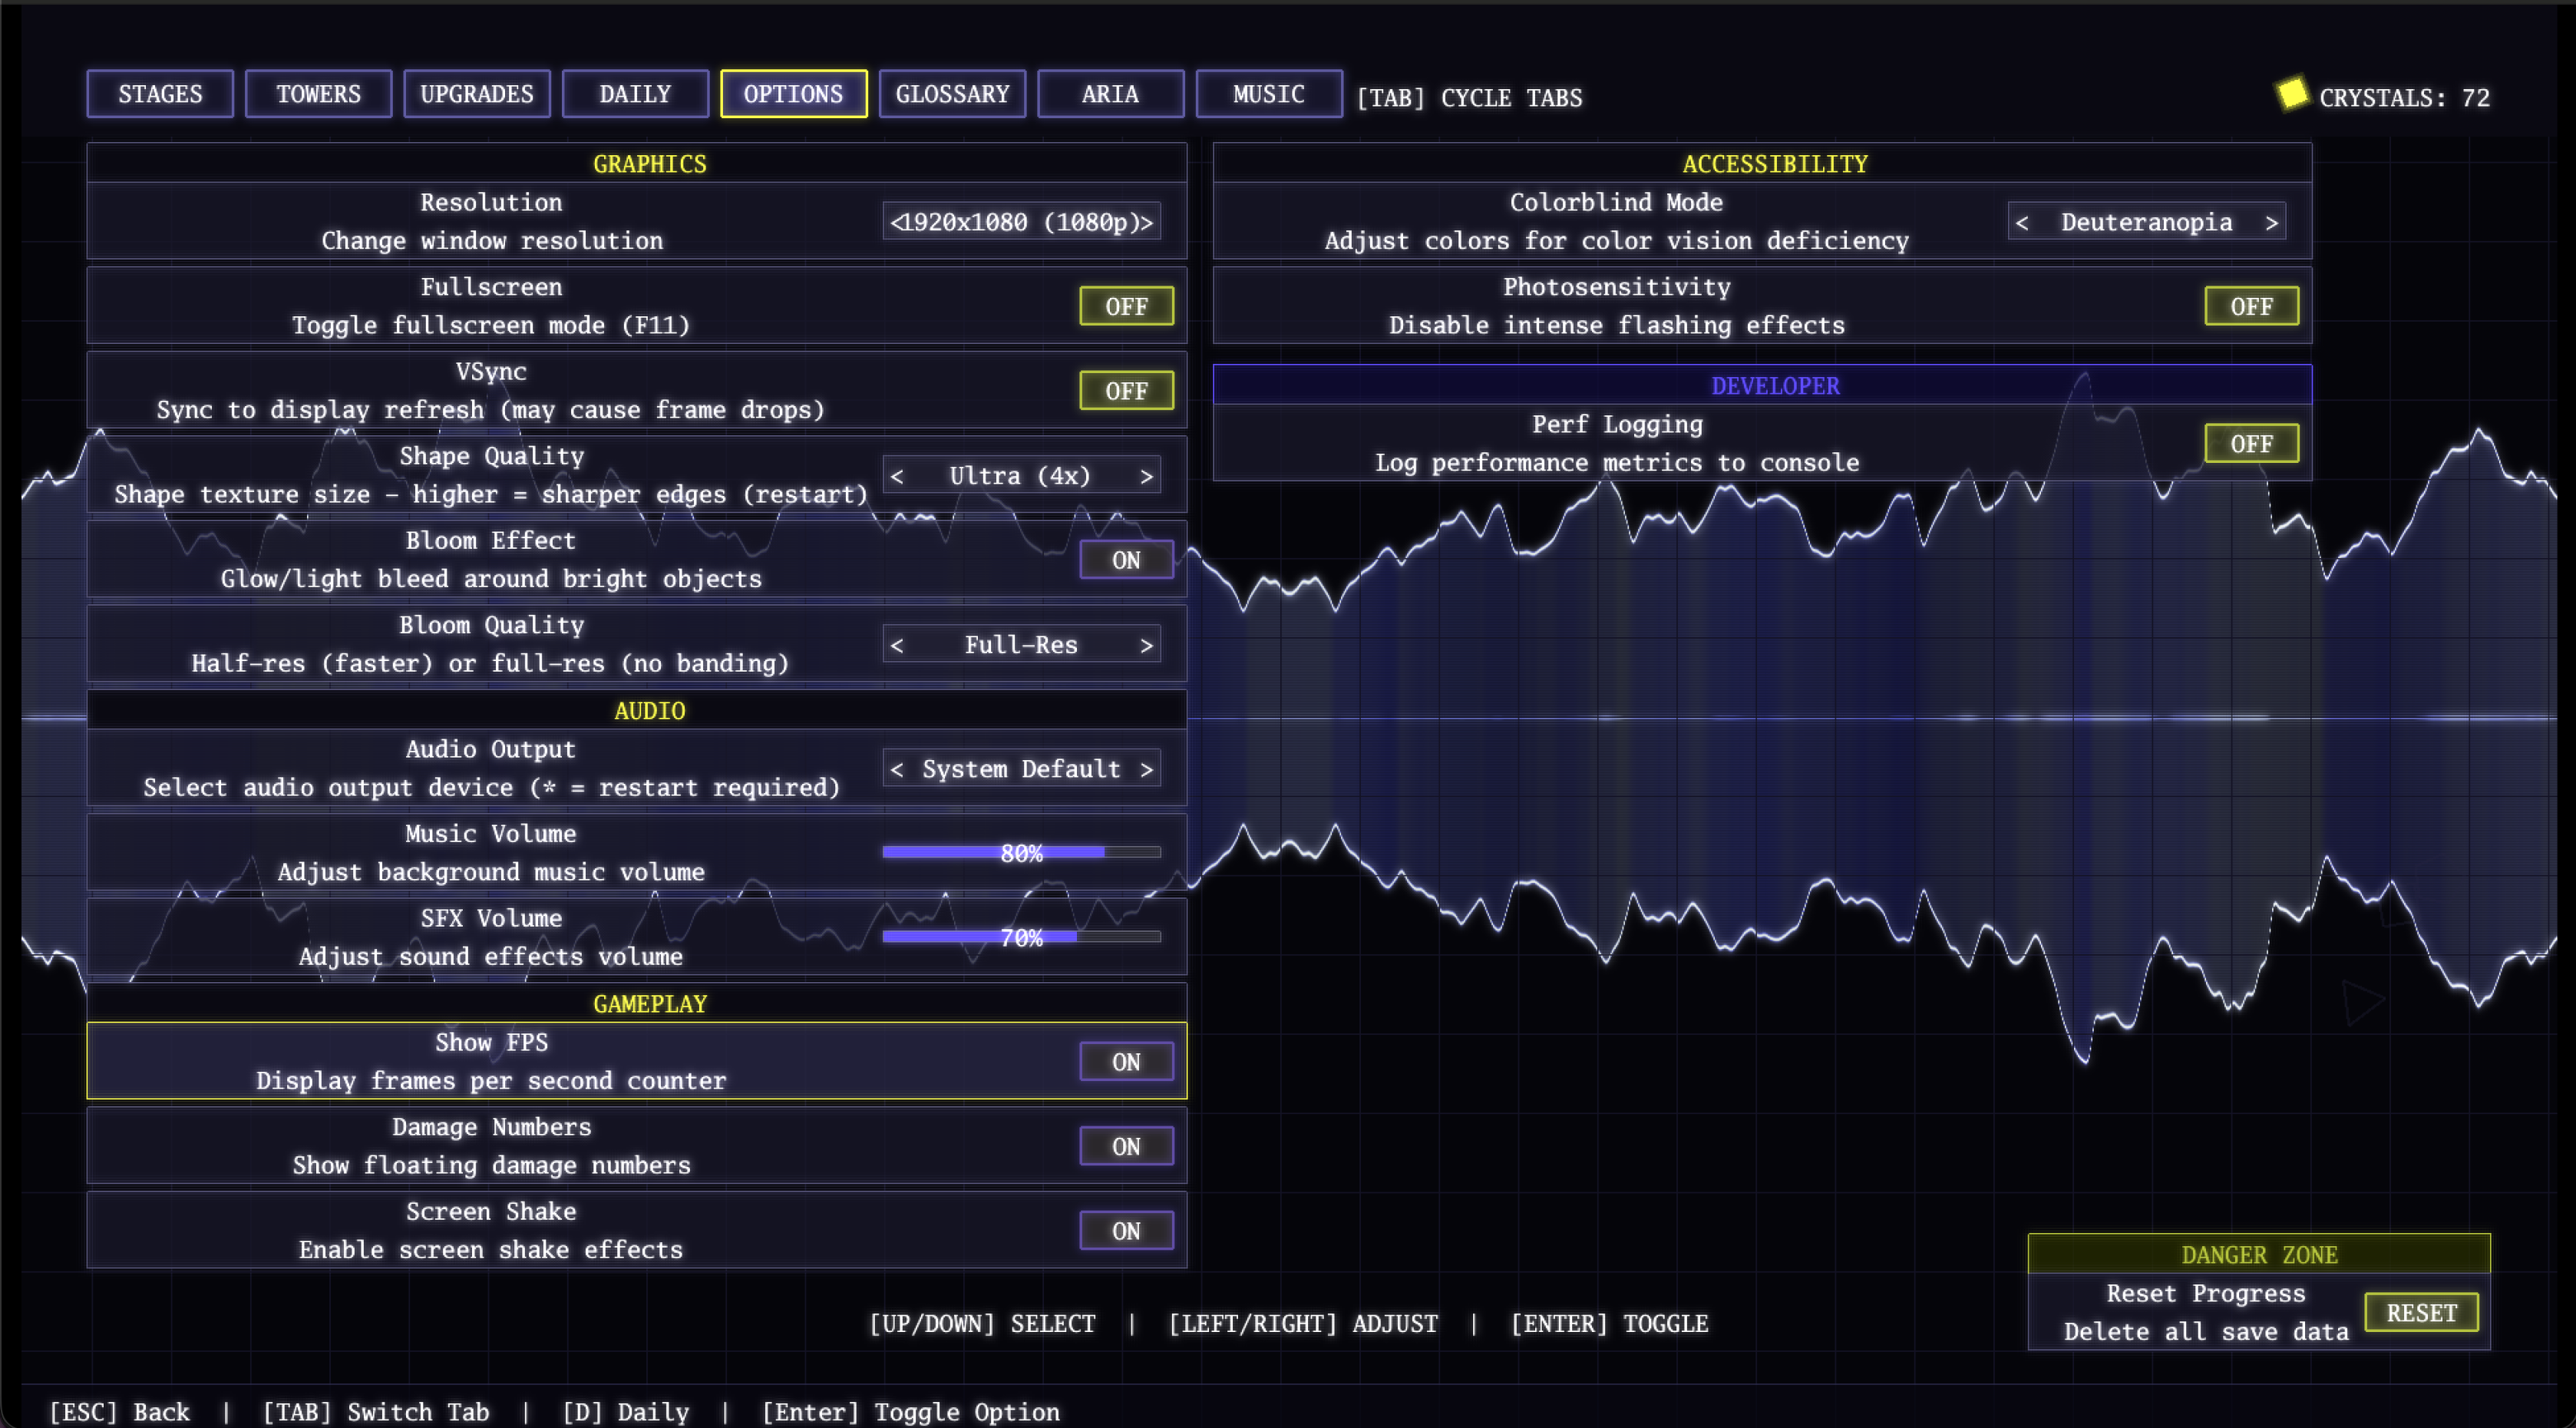The height and width of the screenshot is (1428, 2576).
Task: Disable Bloom Effect toggle
Action: click(1126, 560)
